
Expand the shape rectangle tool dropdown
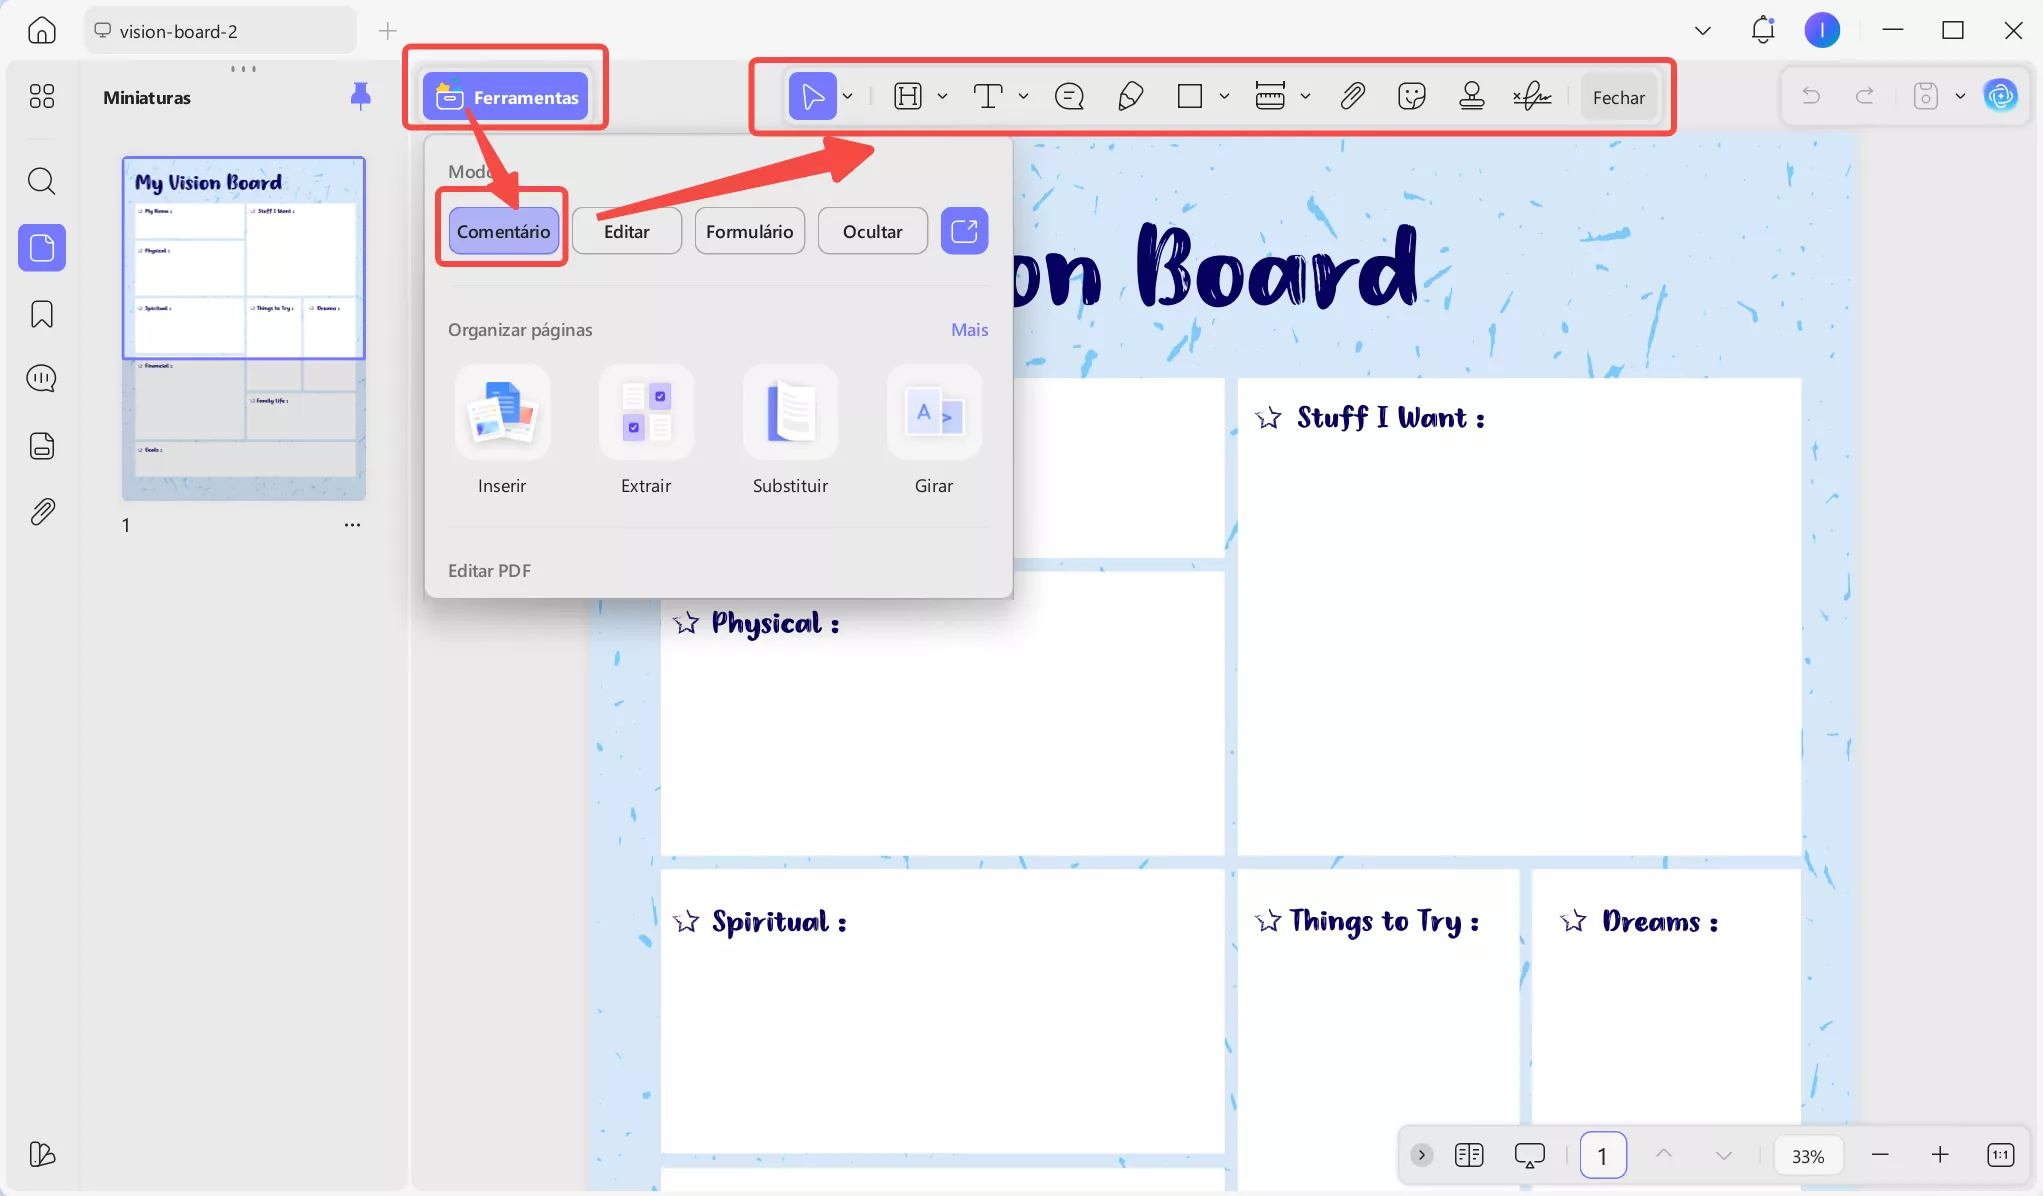click(x=1224, y=97)
